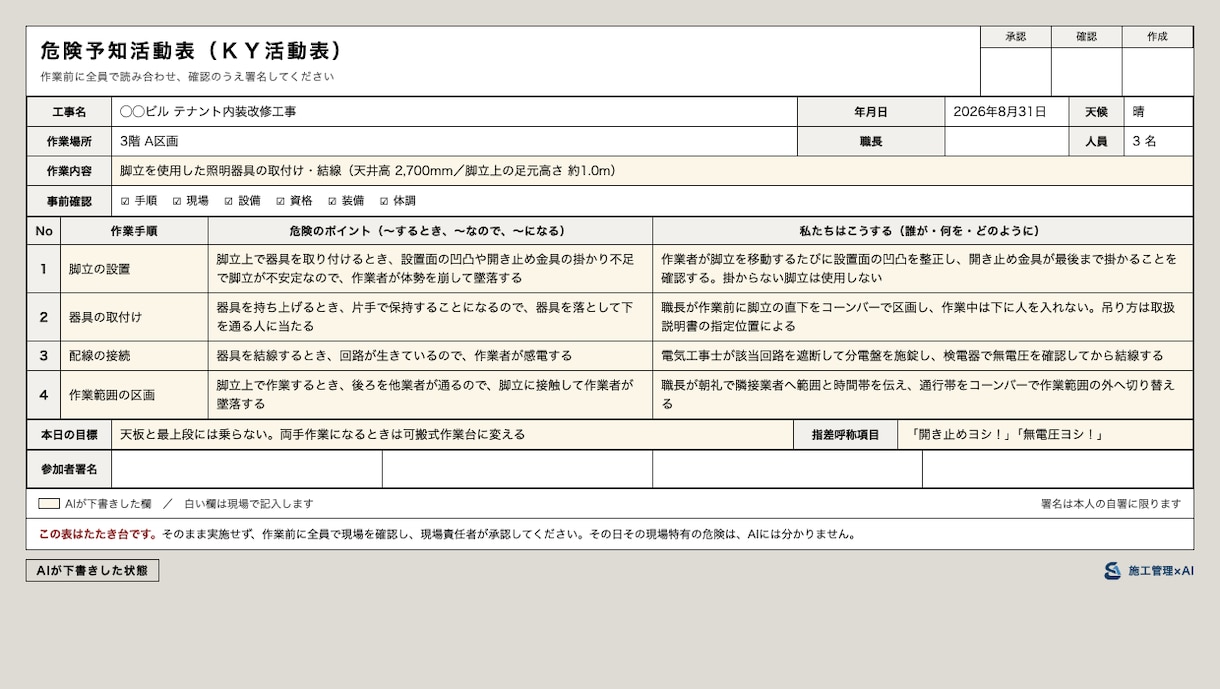Click the countermeasure starting 作業者が脚立を移動
The image size is (1220, 689).
(918, 269)
